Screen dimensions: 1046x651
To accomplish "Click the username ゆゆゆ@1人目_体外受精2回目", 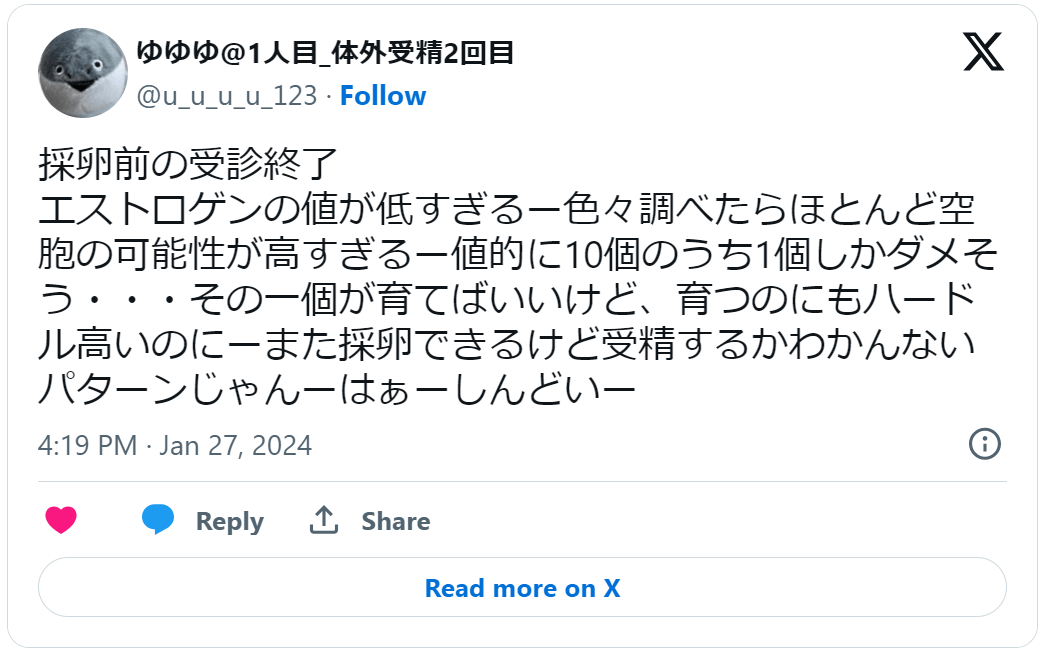I will pos(323,56).
